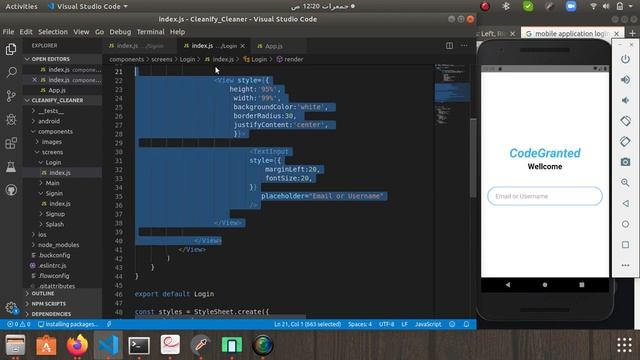Viewport: 640px width, 360px height.
Task: Click errors and warnings count in status bar
Action: pos(18,324)
